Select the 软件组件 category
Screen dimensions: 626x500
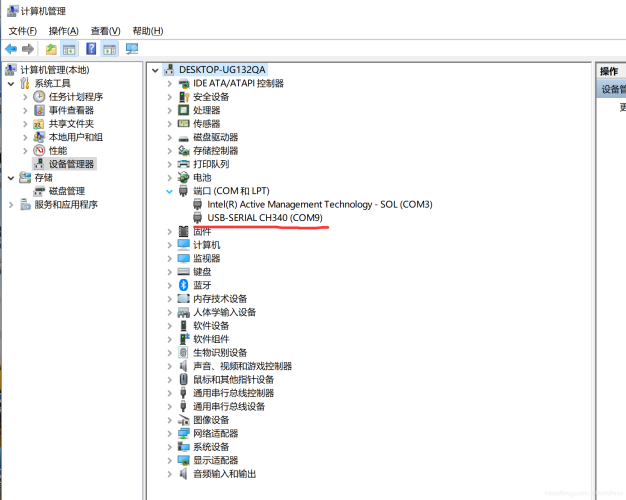point(211,339)
